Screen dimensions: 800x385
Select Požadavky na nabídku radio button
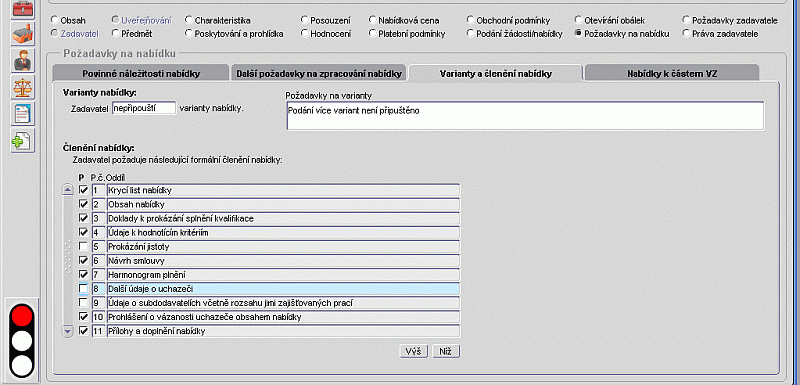click(x=578, y=34)
